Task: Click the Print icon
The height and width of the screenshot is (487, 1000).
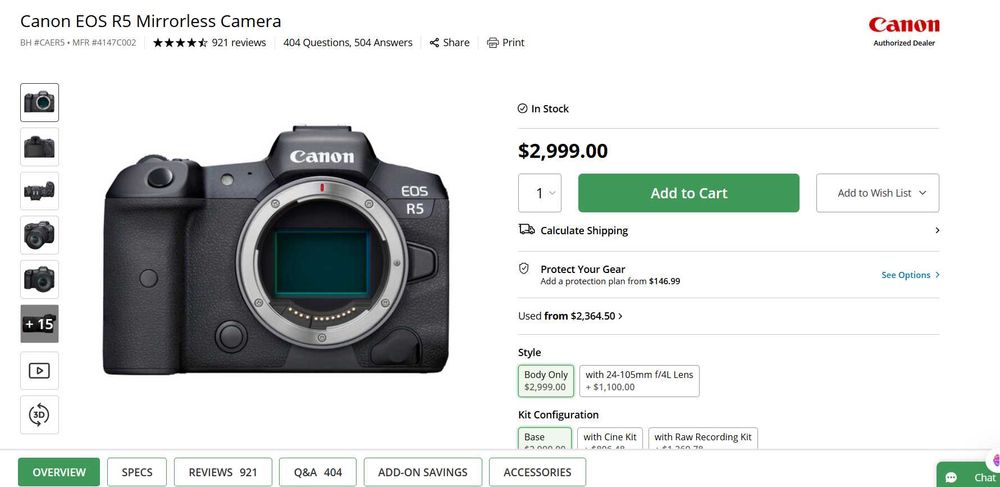Action: point(492,43)
